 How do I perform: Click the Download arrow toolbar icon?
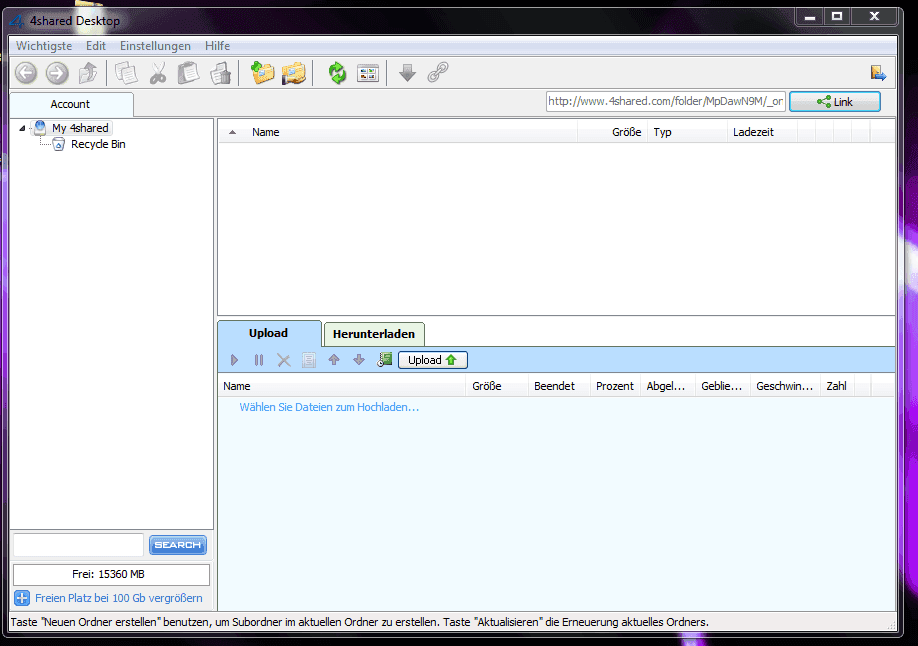click(407, 73)
